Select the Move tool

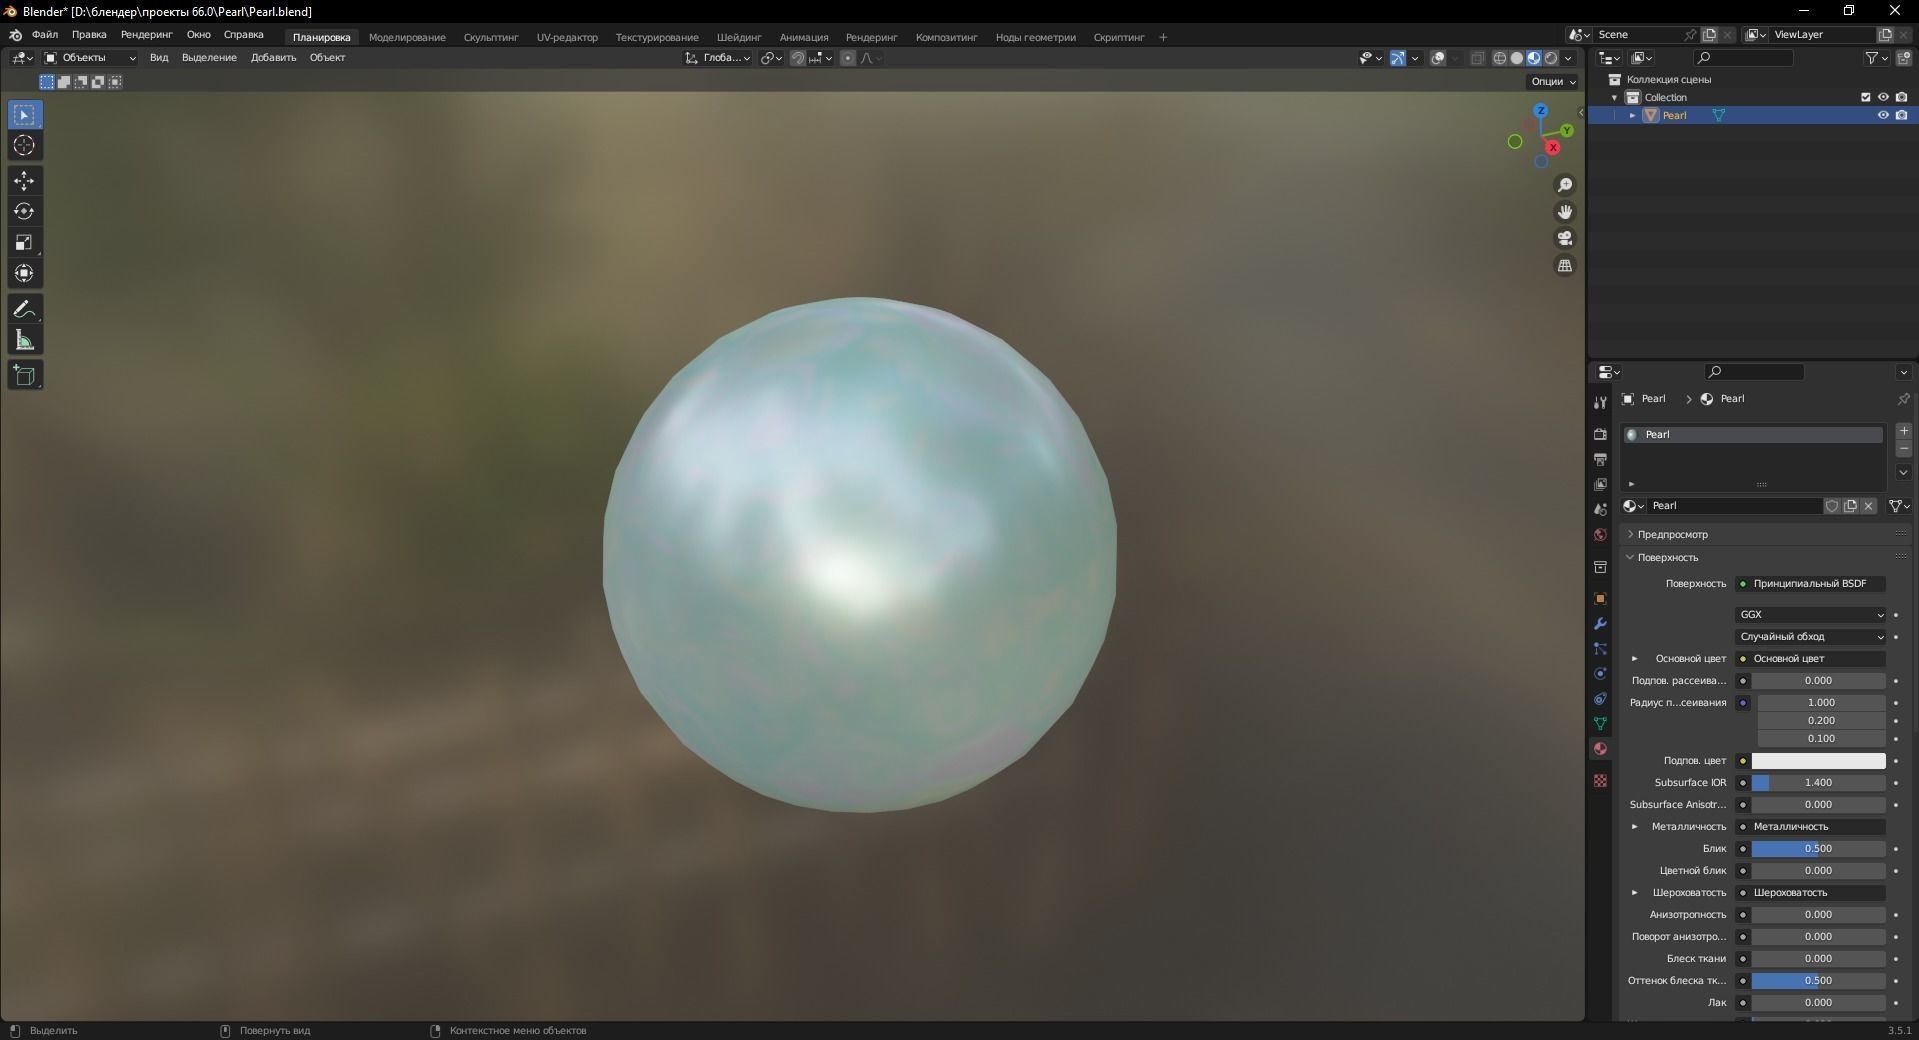pos(25,181)
